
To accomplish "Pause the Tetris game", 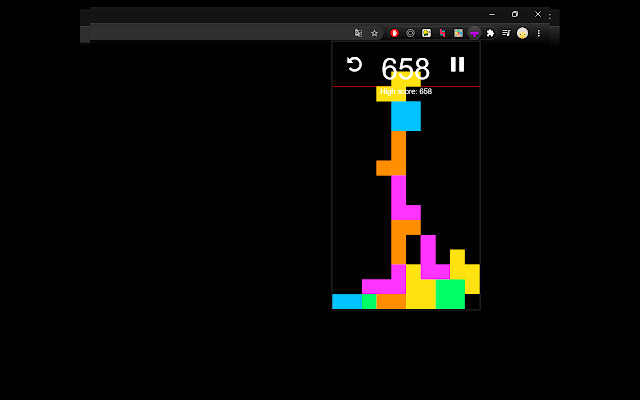I will pyautogui.click(x=457, y=64).
